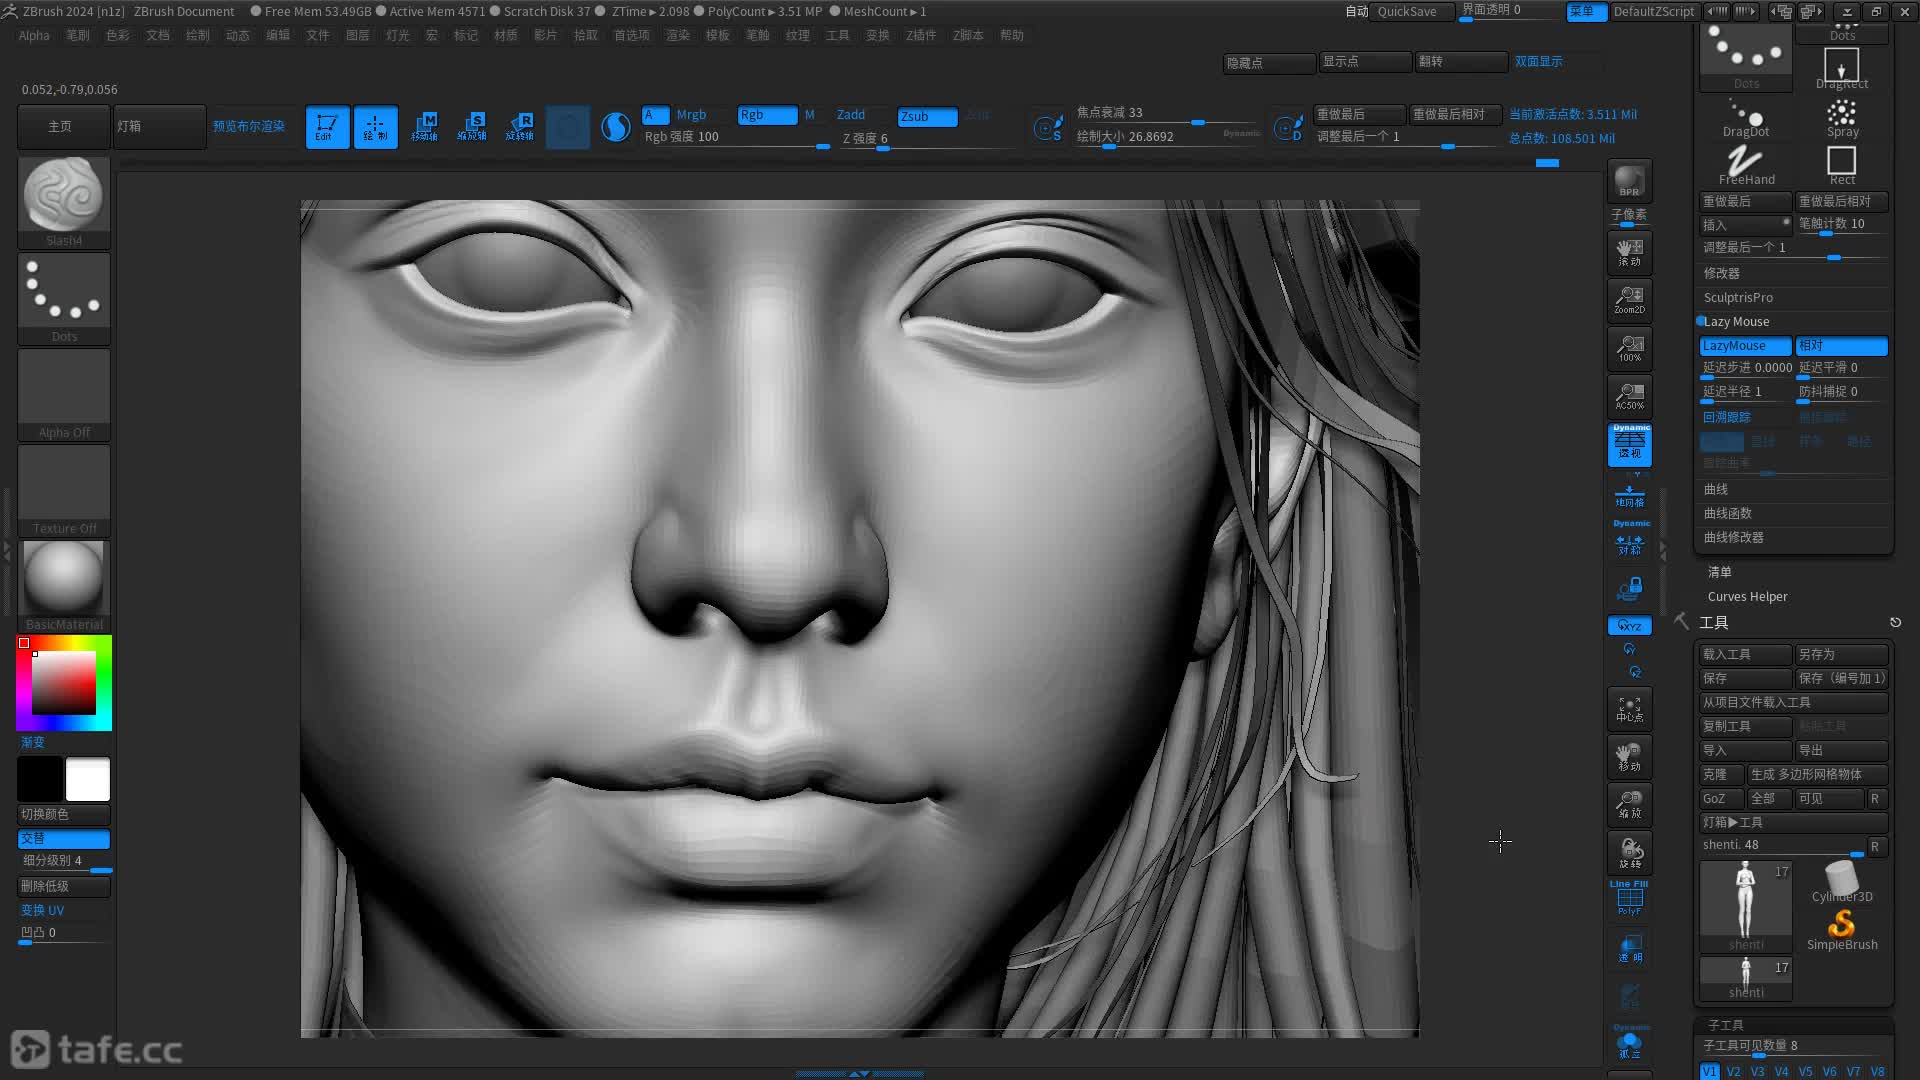
Task: Toggle the LazyMouse button
Action: pyautogui.click(x=1745, y=346)
